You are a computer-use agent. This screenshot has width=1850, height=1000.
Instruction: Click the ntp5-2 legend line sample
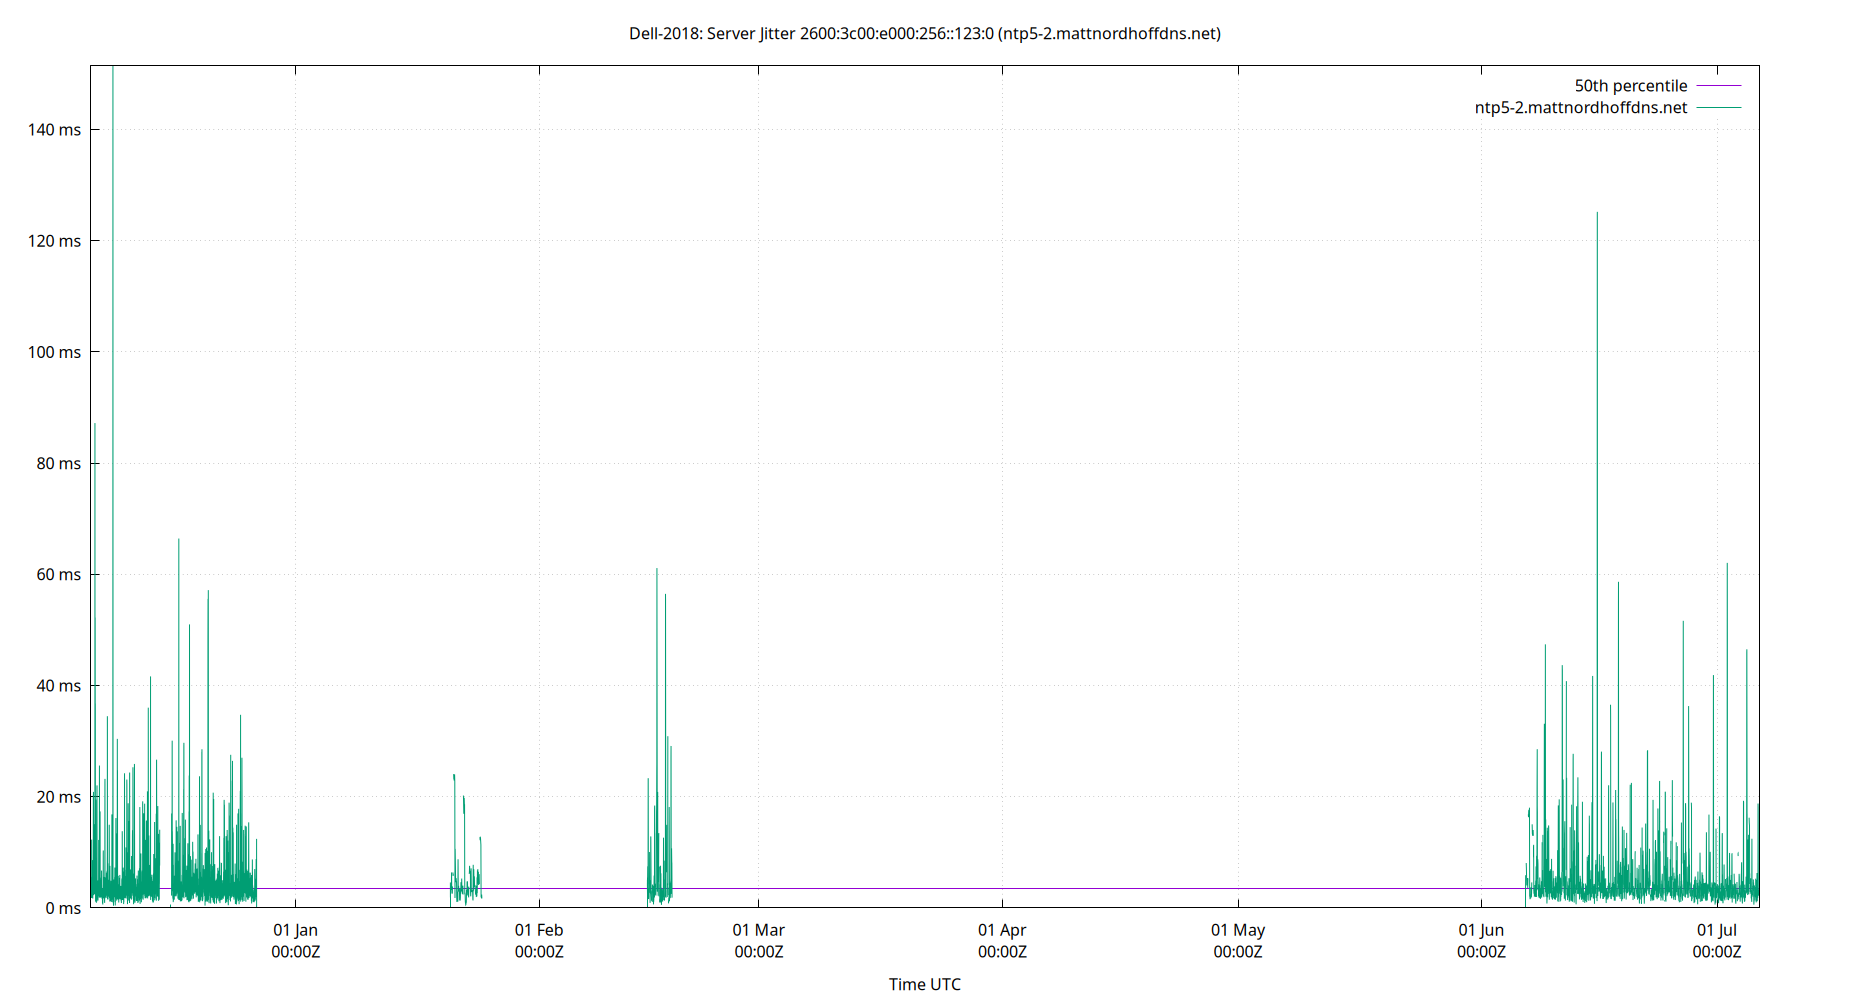(x=1722, y=107)
